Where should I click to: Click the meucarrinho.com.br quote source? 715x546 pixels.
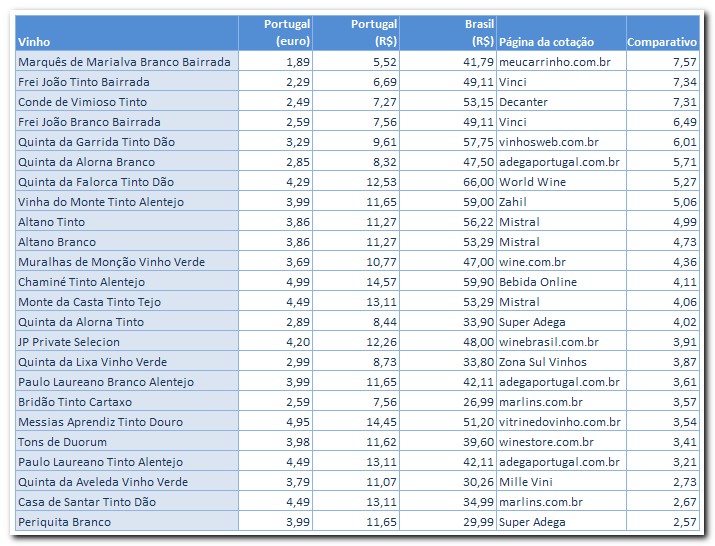561,61
